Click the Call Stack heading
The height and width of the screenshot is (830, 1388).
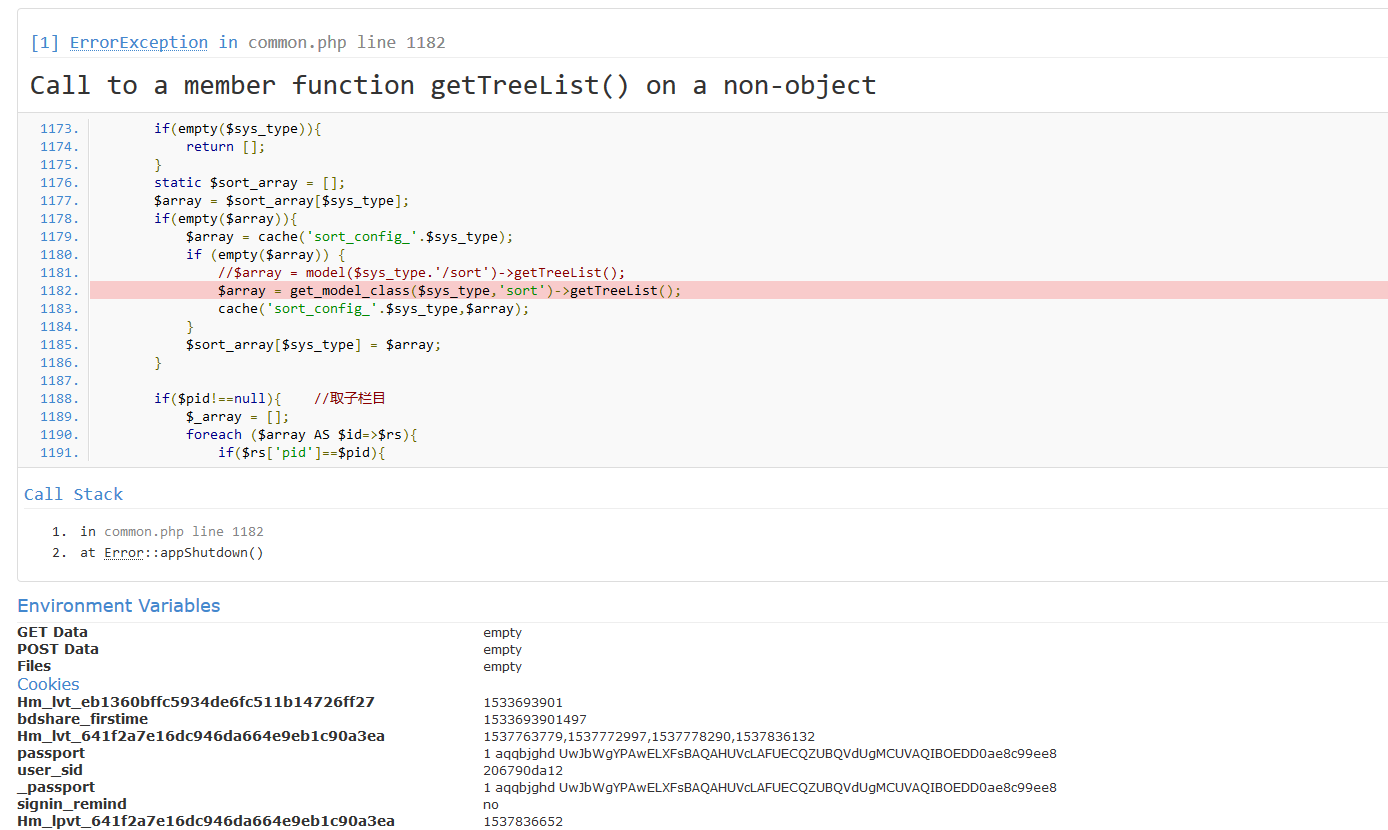73,495
